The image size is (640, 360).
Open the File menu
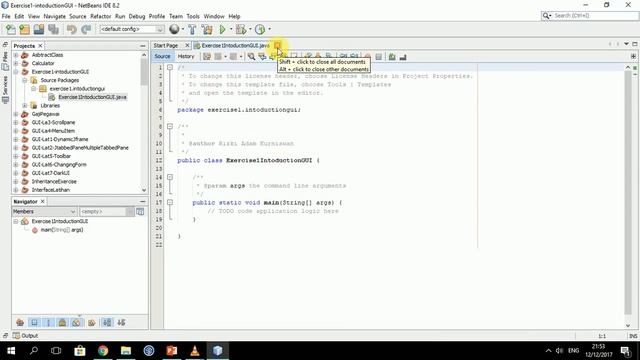pyautogui.click(x=6, y=16)
